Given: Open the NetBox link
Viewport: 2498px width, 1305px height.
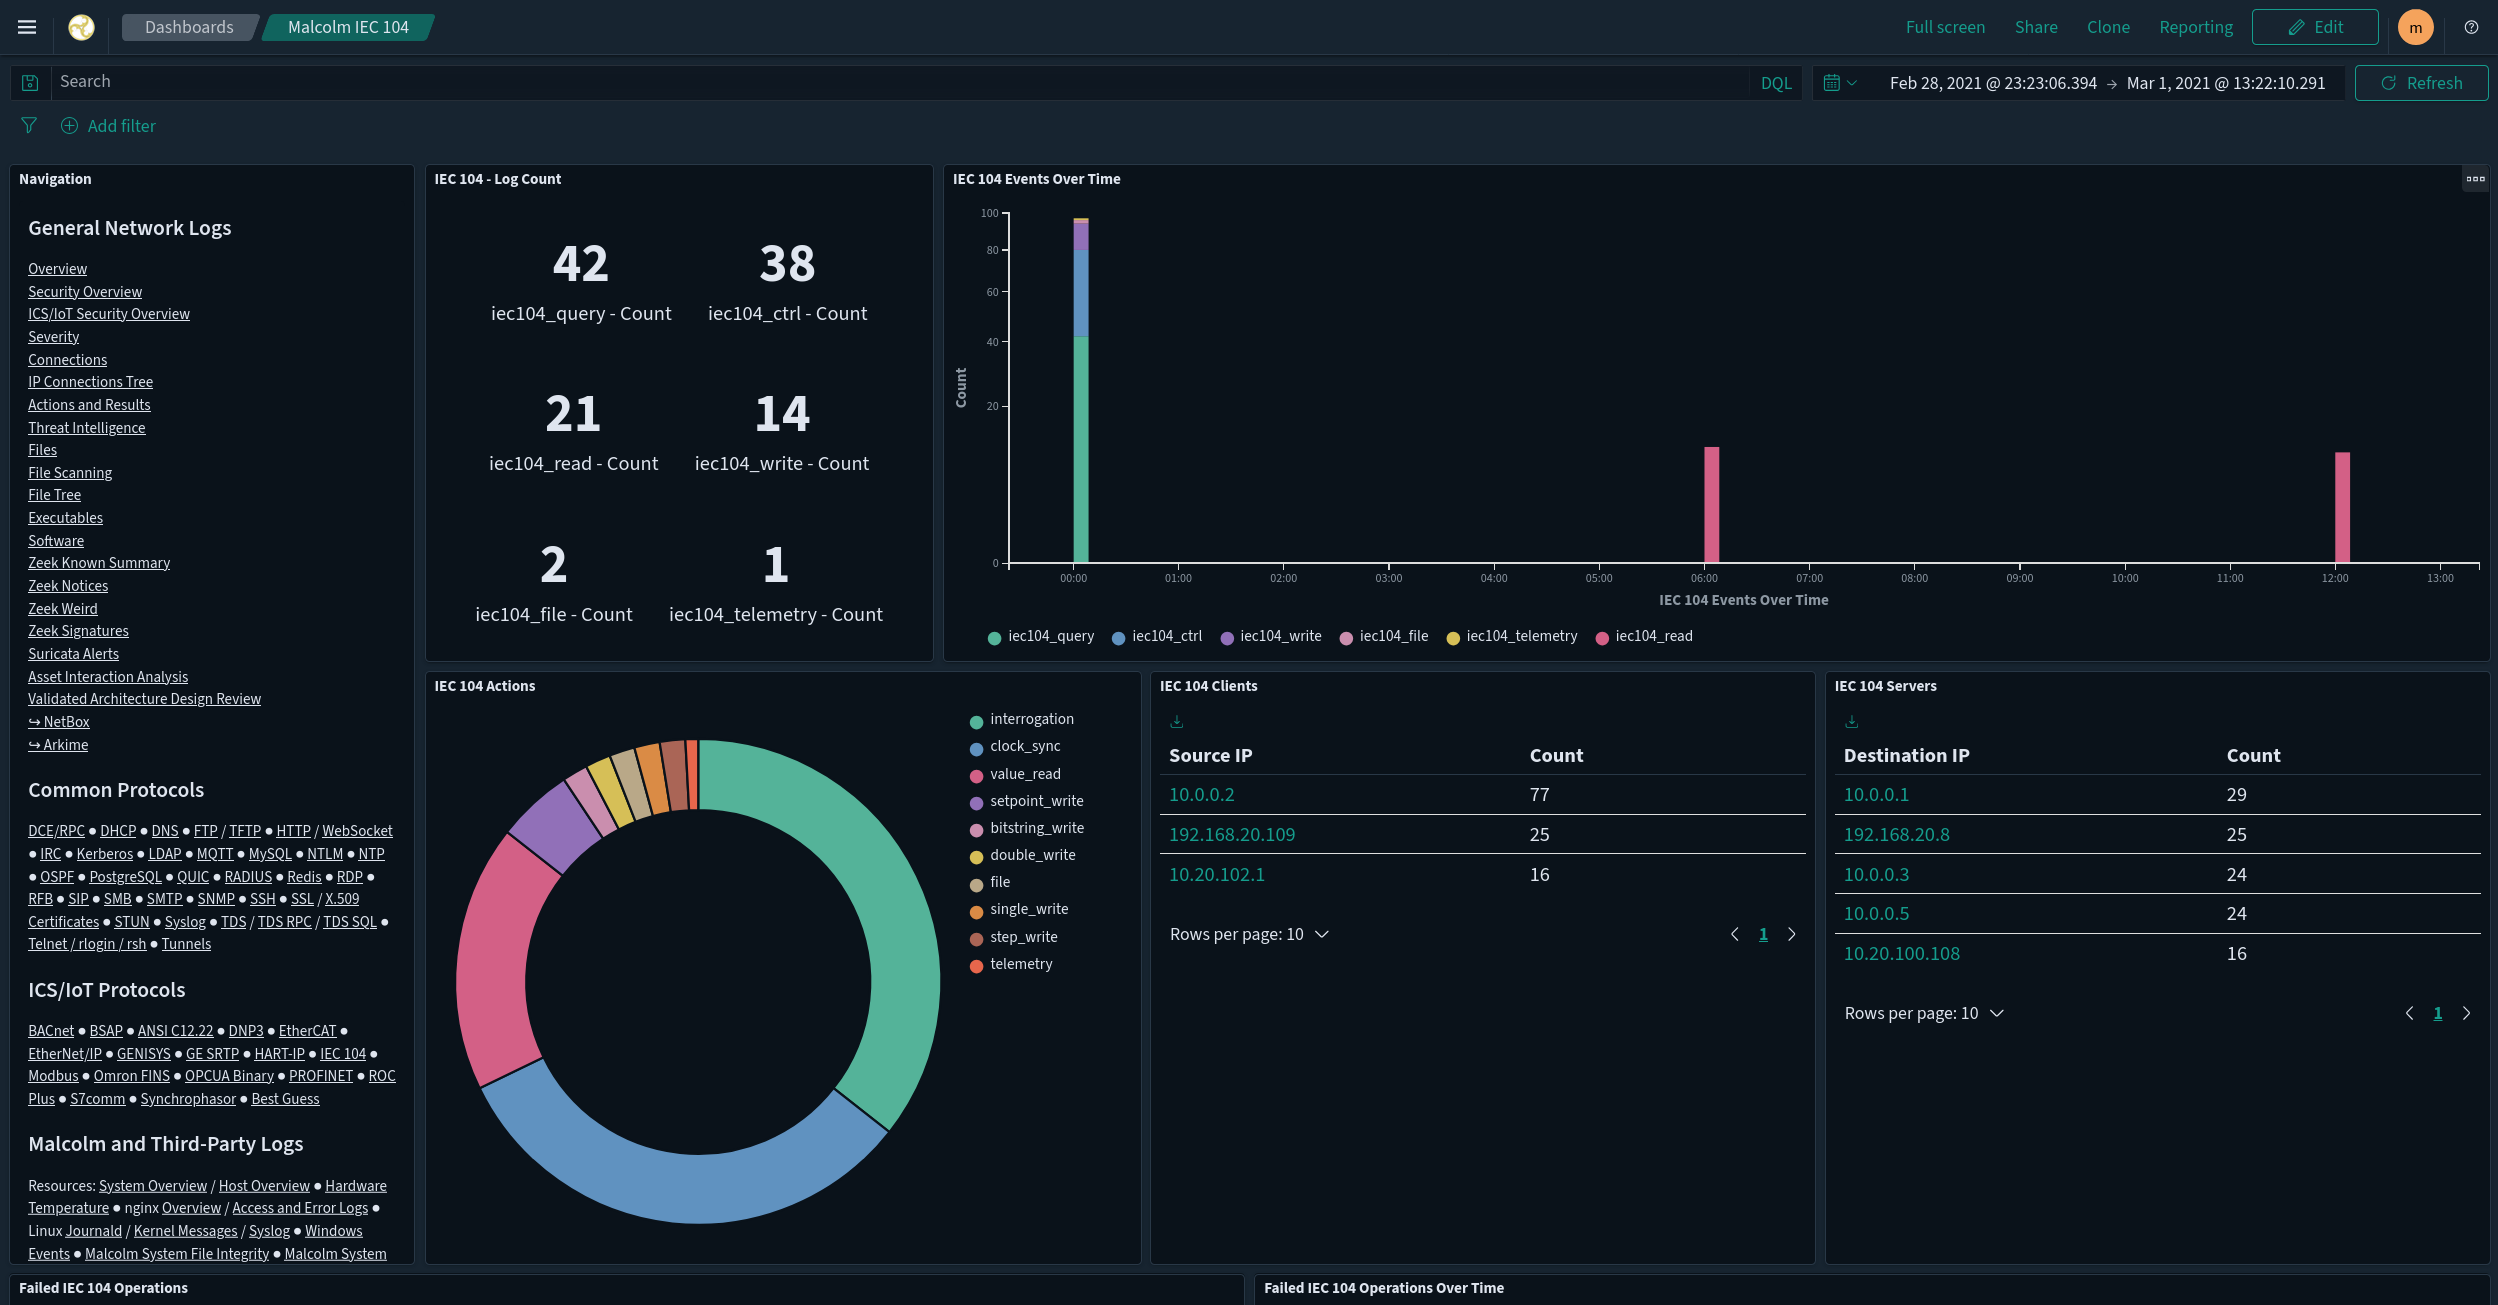Looking at the screenshot, I should click(59, 722).
